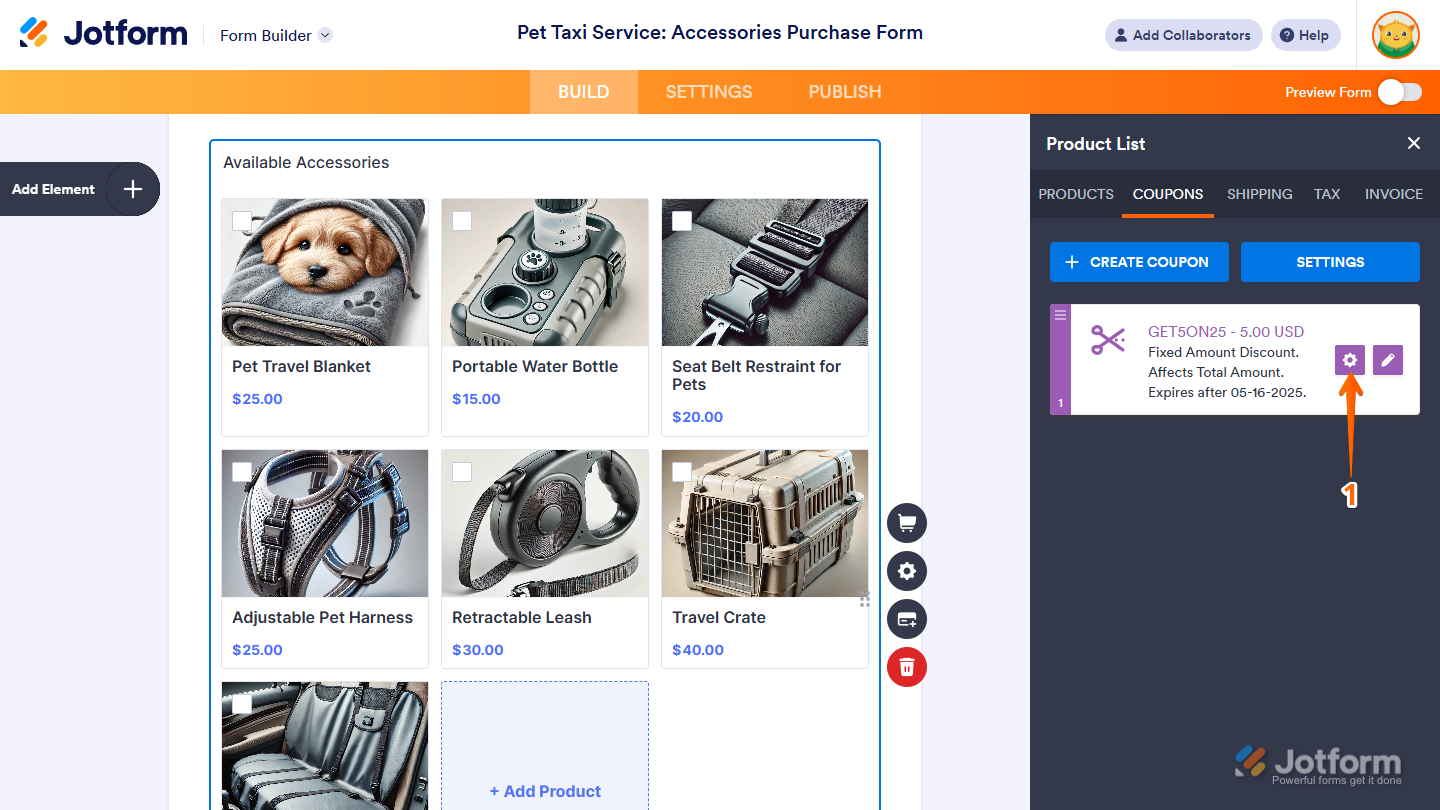Select the Travel Crate checkbox
The height and width of the screenshot is (810, 1440).
(x=682, y=472)
